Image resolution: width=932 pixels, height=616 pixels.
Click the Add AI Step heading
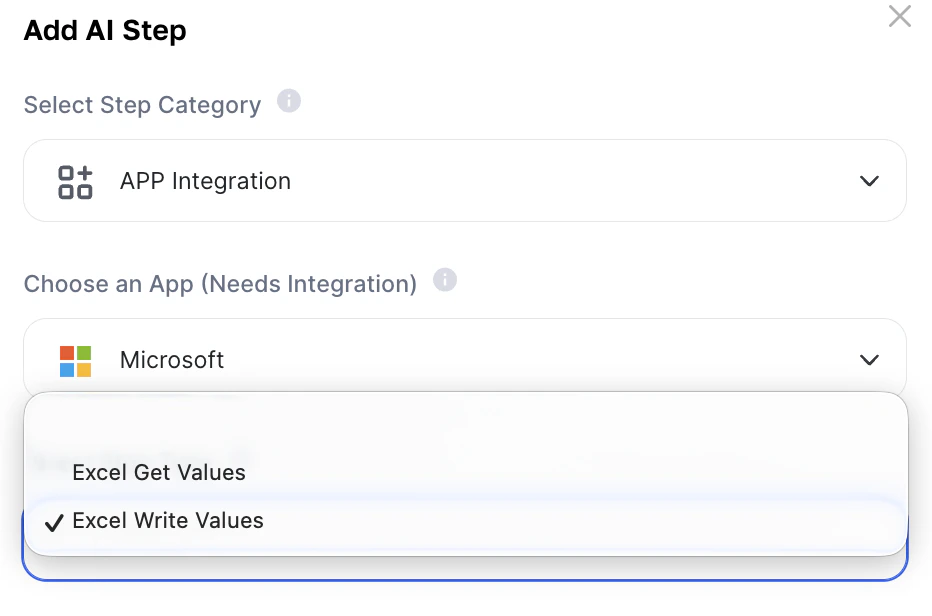pos(105,31)
